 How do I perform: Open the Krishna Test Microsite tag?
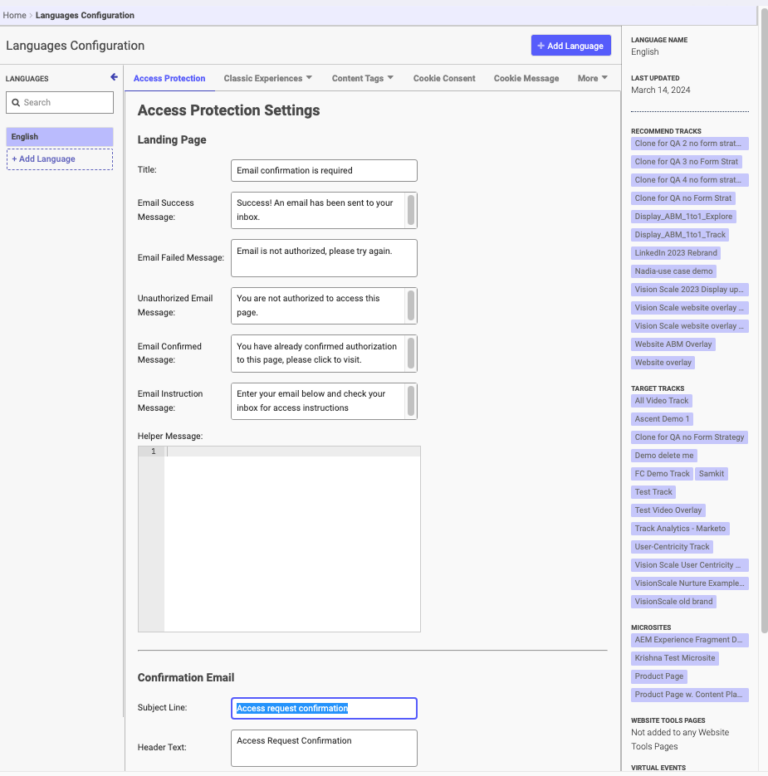pos(674,658)
